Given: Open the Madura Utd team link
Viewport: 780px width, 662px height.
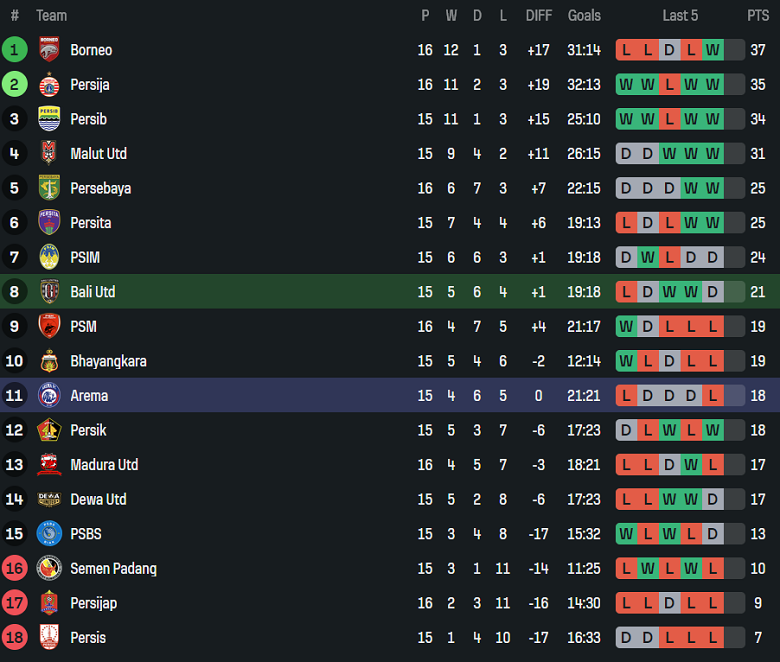Looking at the screenshot, I should (104, 465).
